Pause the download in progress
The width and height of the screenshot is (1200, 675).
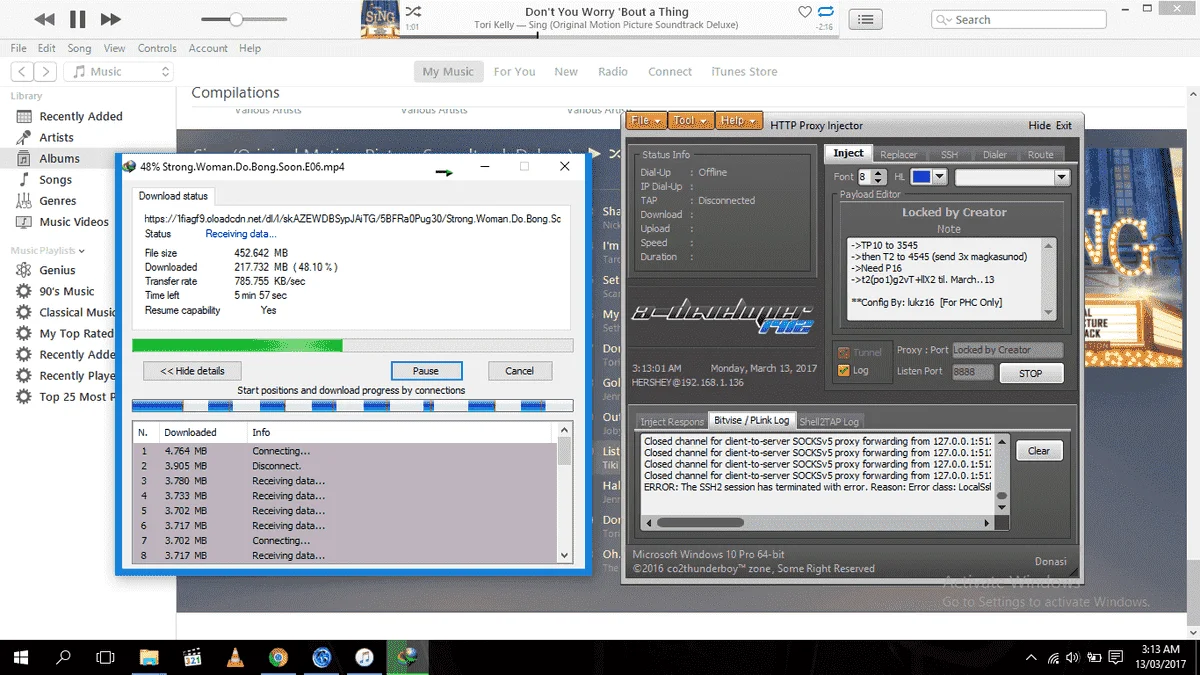coord(426,370)
